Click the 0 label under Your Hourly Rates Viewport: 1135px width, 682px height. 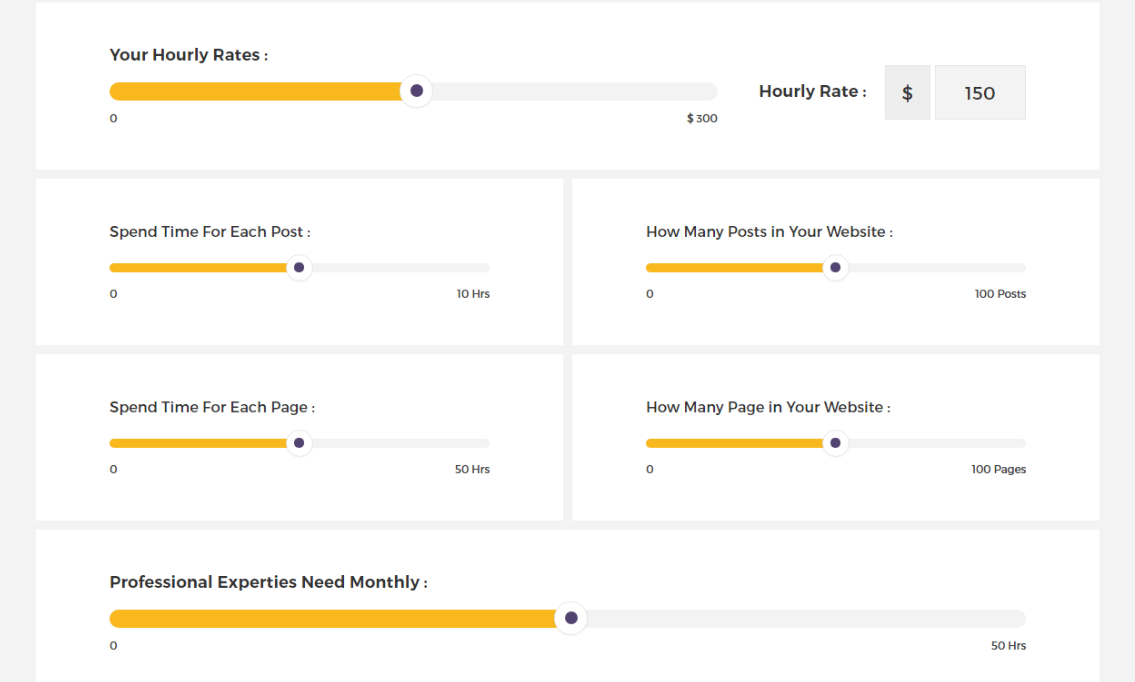pos(113,118)
